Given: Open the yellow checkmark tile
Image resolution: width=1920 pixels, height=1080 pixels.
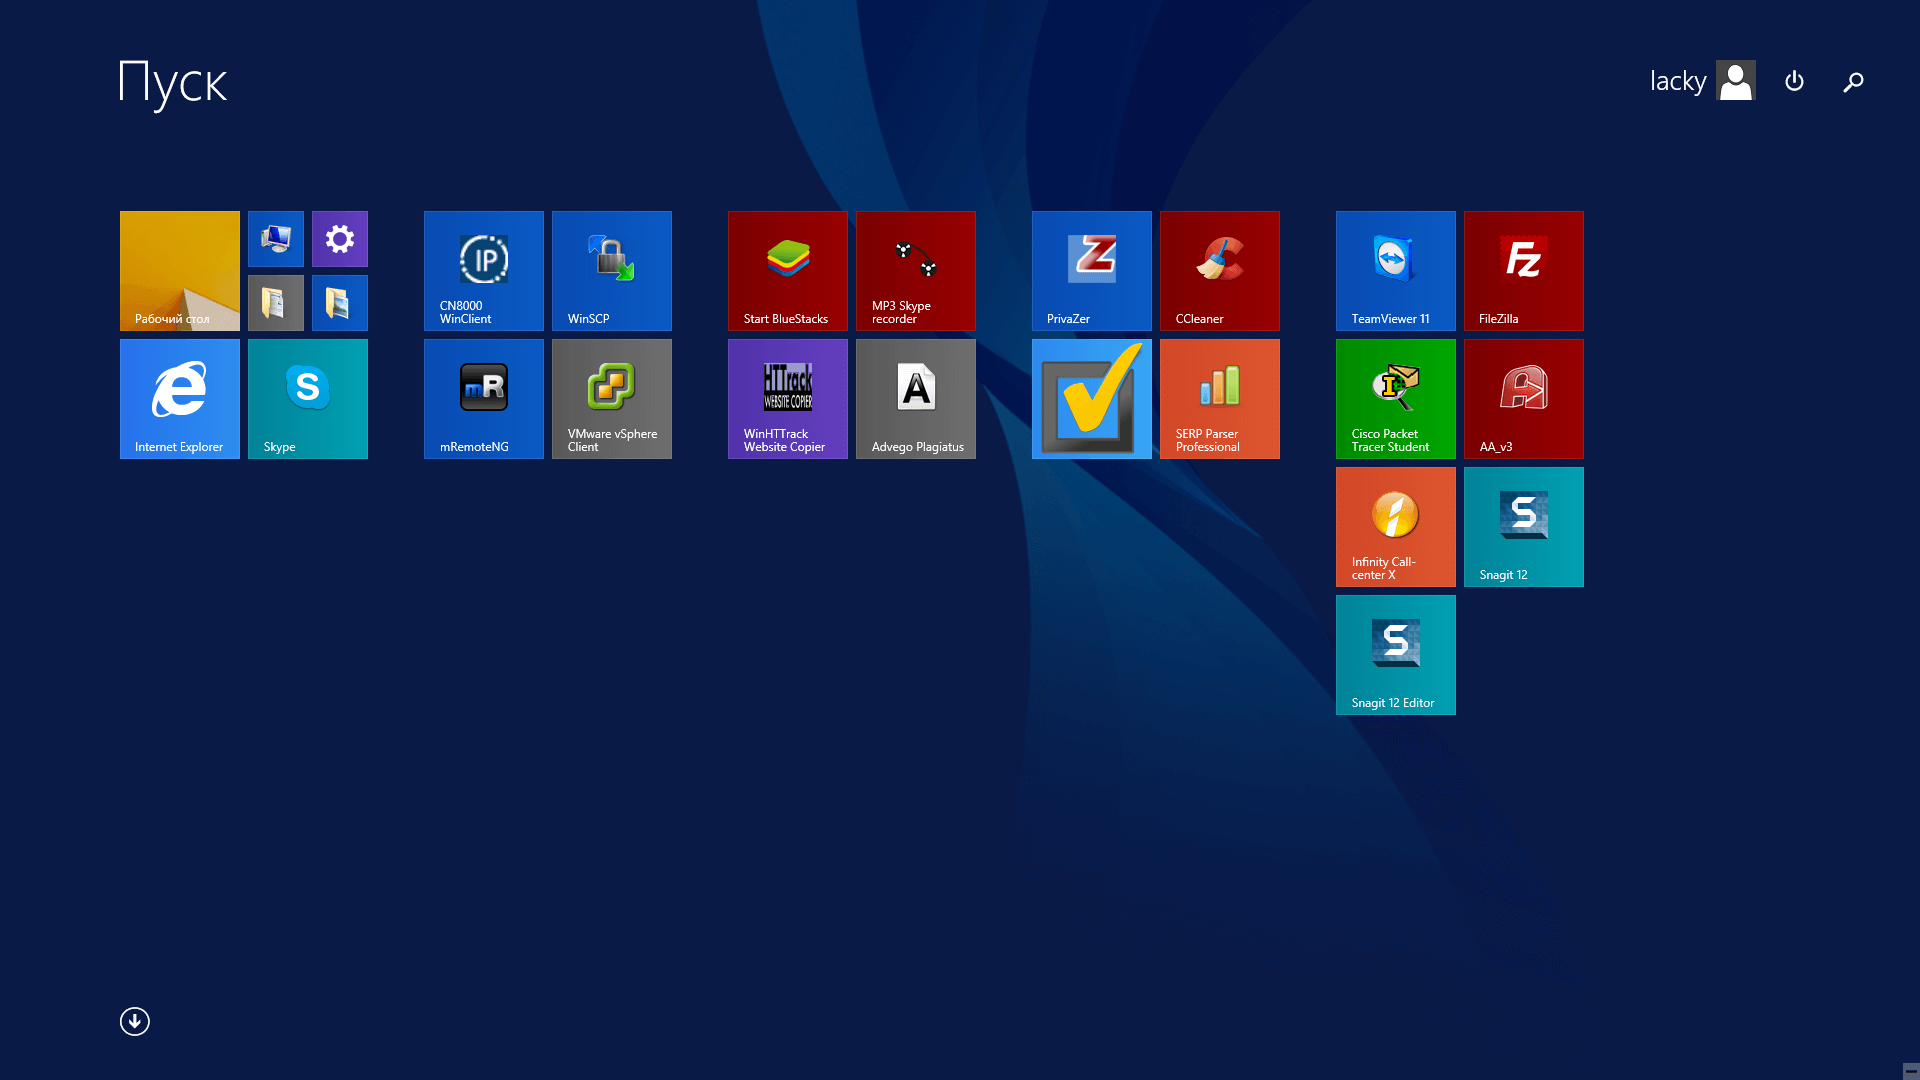Looking at the screenshot, I should click(1092, 399).
